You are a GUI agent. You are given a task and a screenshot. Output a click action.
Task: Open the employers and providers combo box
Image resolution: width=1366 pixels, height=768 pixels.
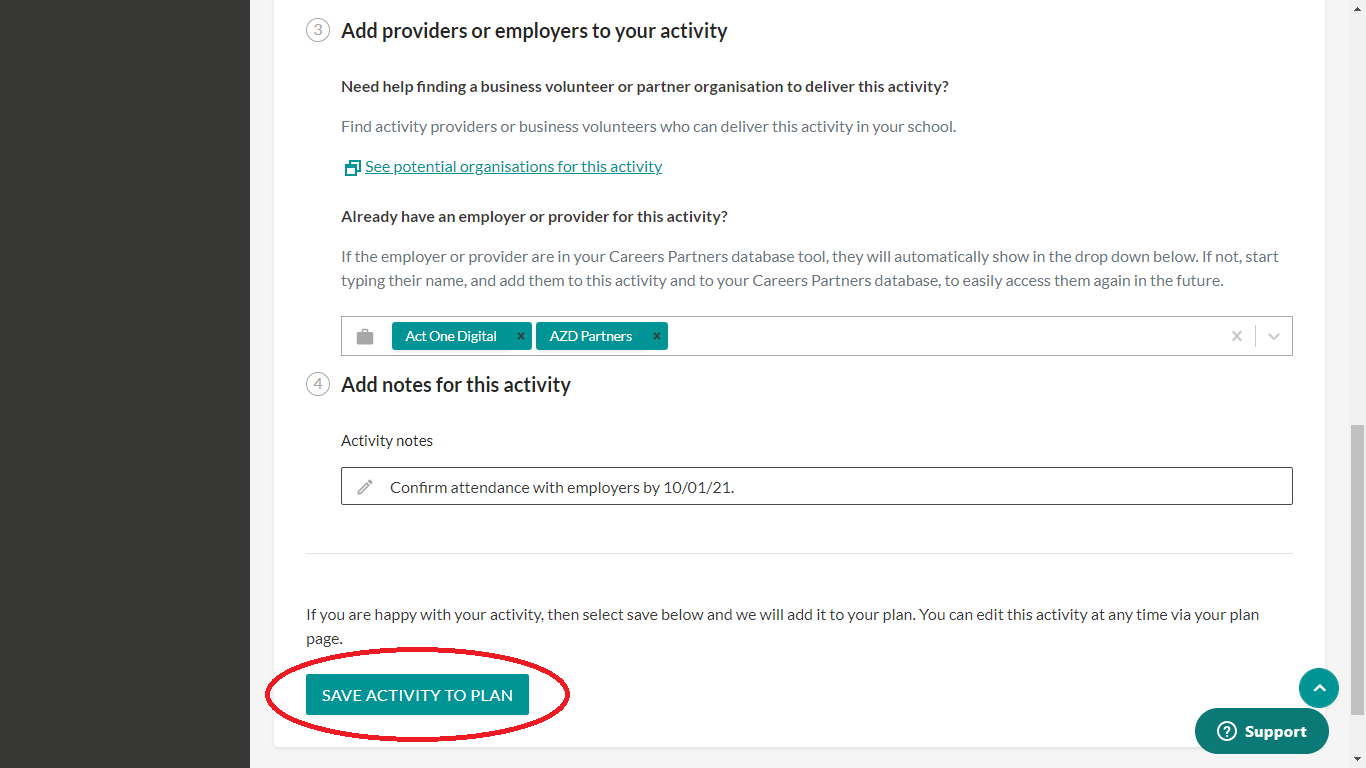point(940,336)
